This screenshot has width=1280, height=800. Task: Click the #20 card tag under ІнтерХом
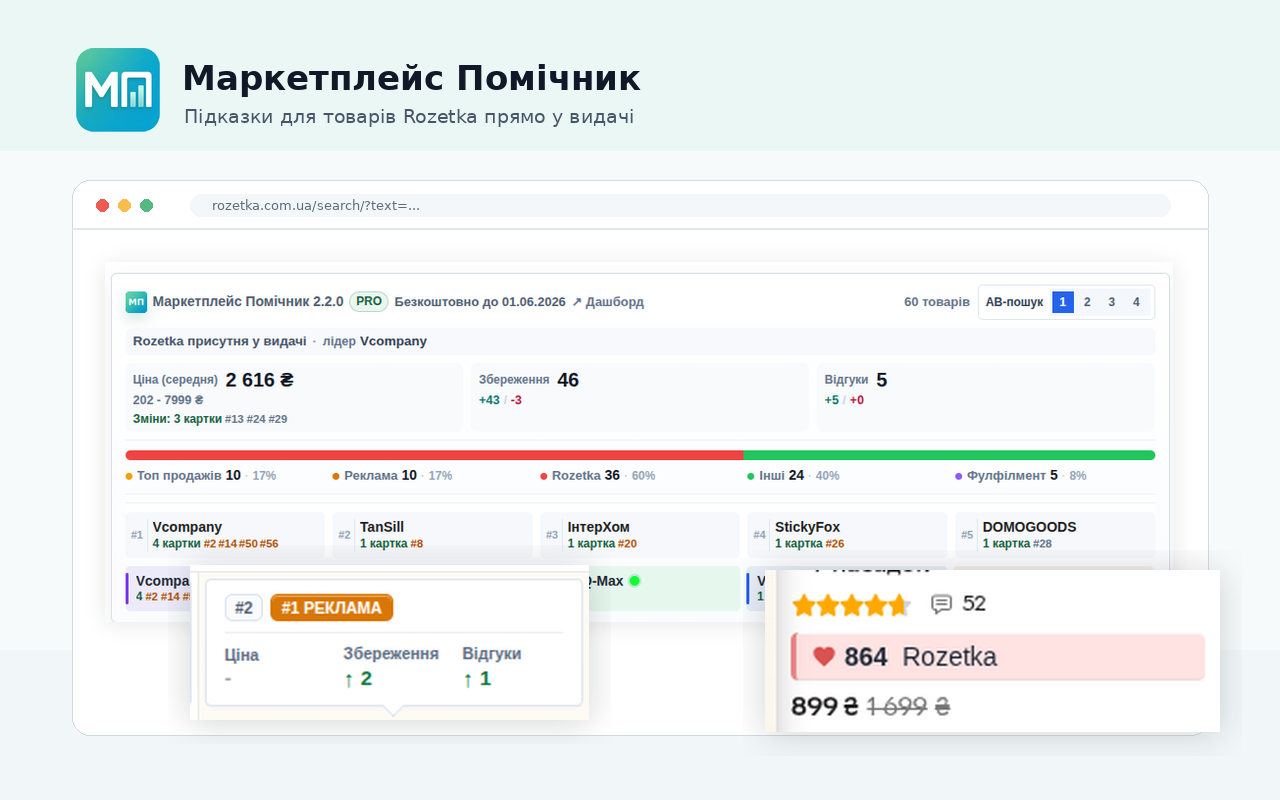pos(627,544)
